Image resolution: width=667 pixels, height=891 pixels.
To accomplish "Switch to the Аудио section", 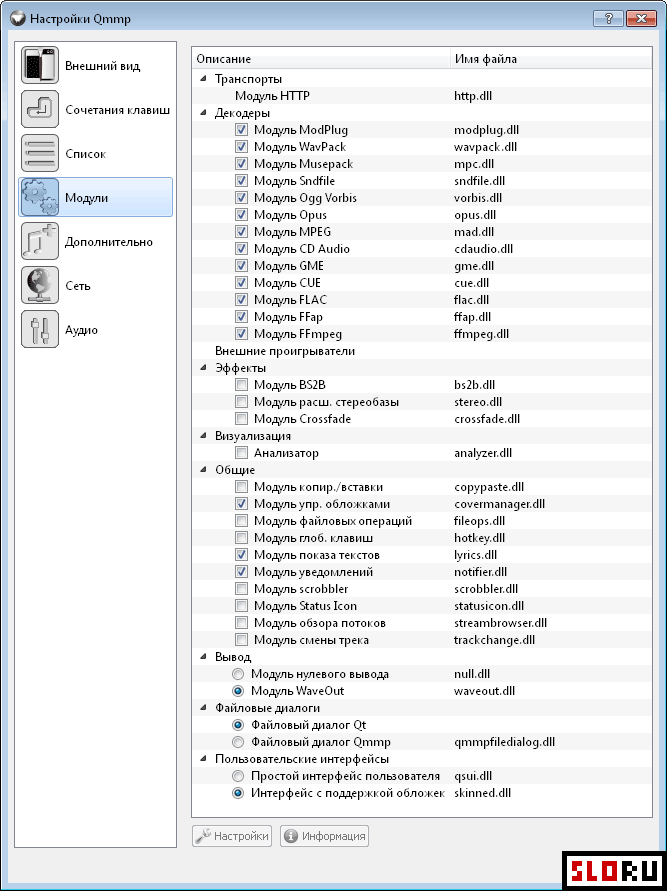I will (95, 330).
